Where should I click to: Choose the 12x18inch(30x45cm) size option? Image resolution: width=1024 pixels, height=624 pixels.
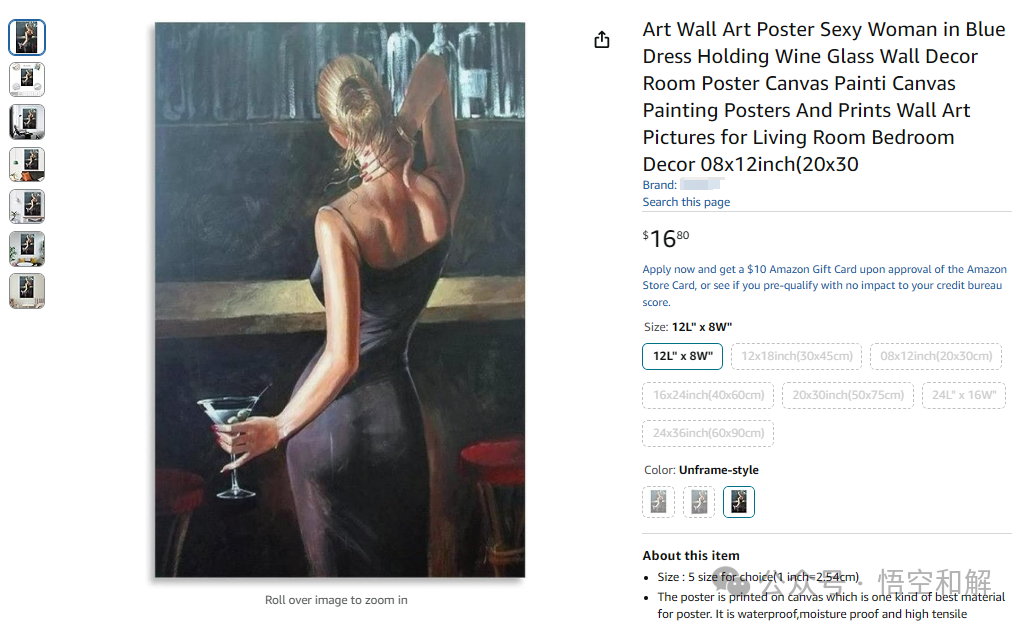[796, 356]
